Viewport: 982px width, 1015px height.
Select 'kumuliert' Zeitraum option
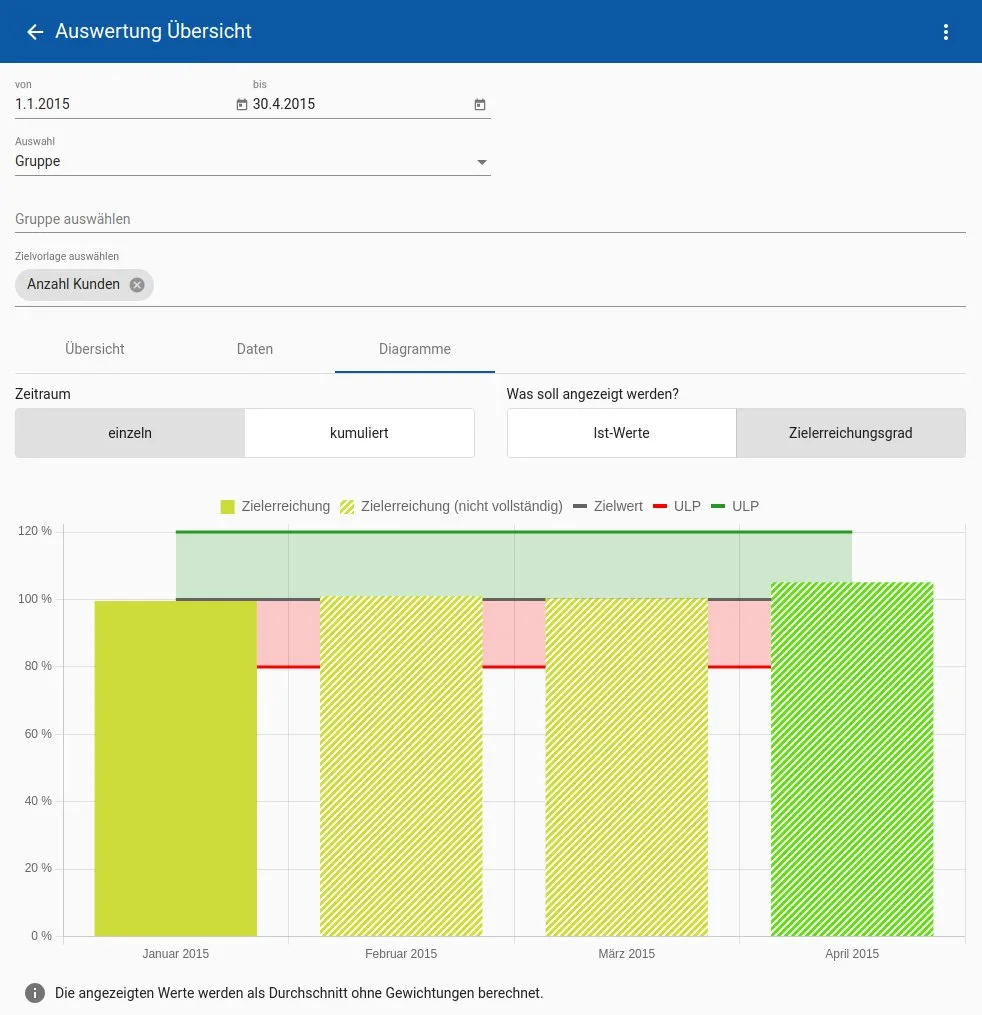pyautogui.click(x=359, y=433)
